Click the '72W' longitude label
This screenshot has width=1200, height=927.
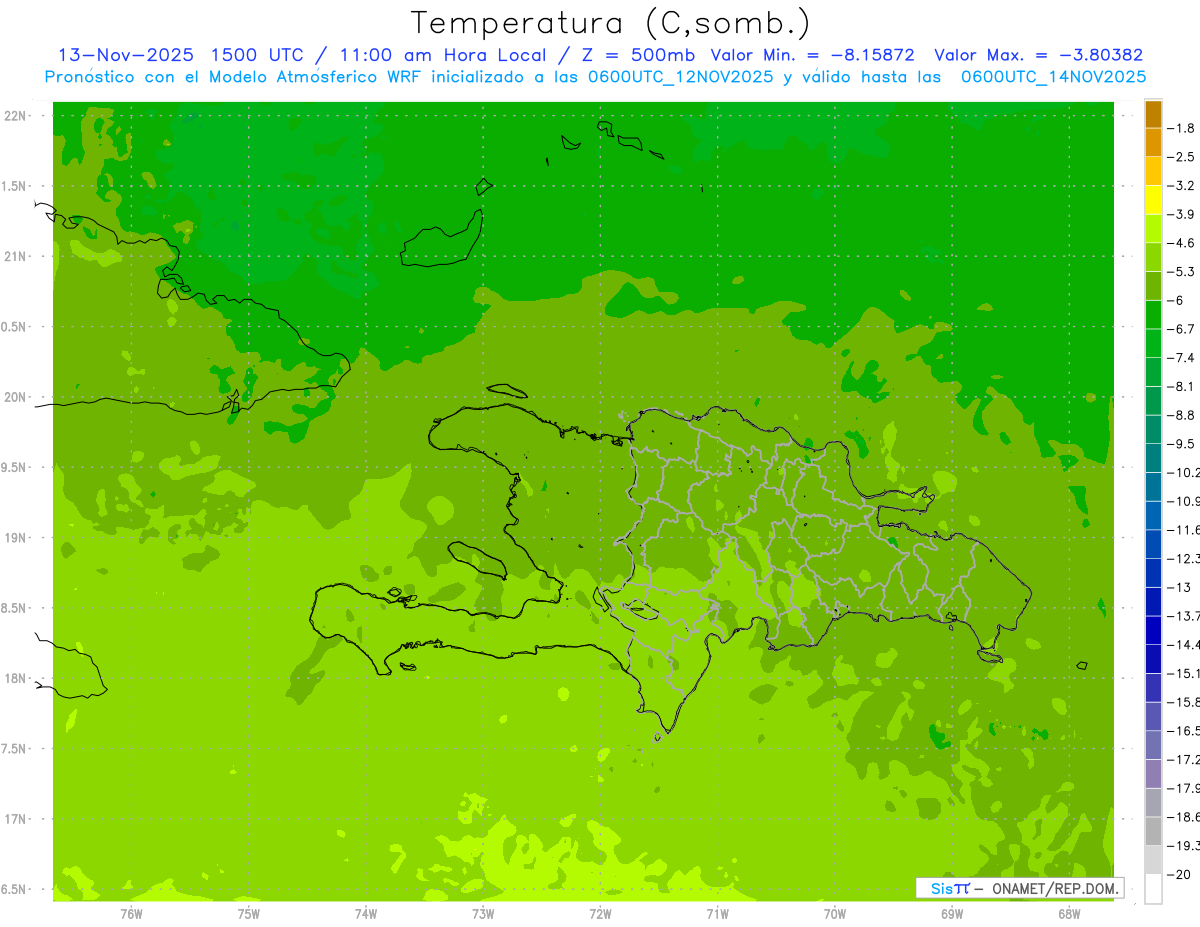click(600, 914)
